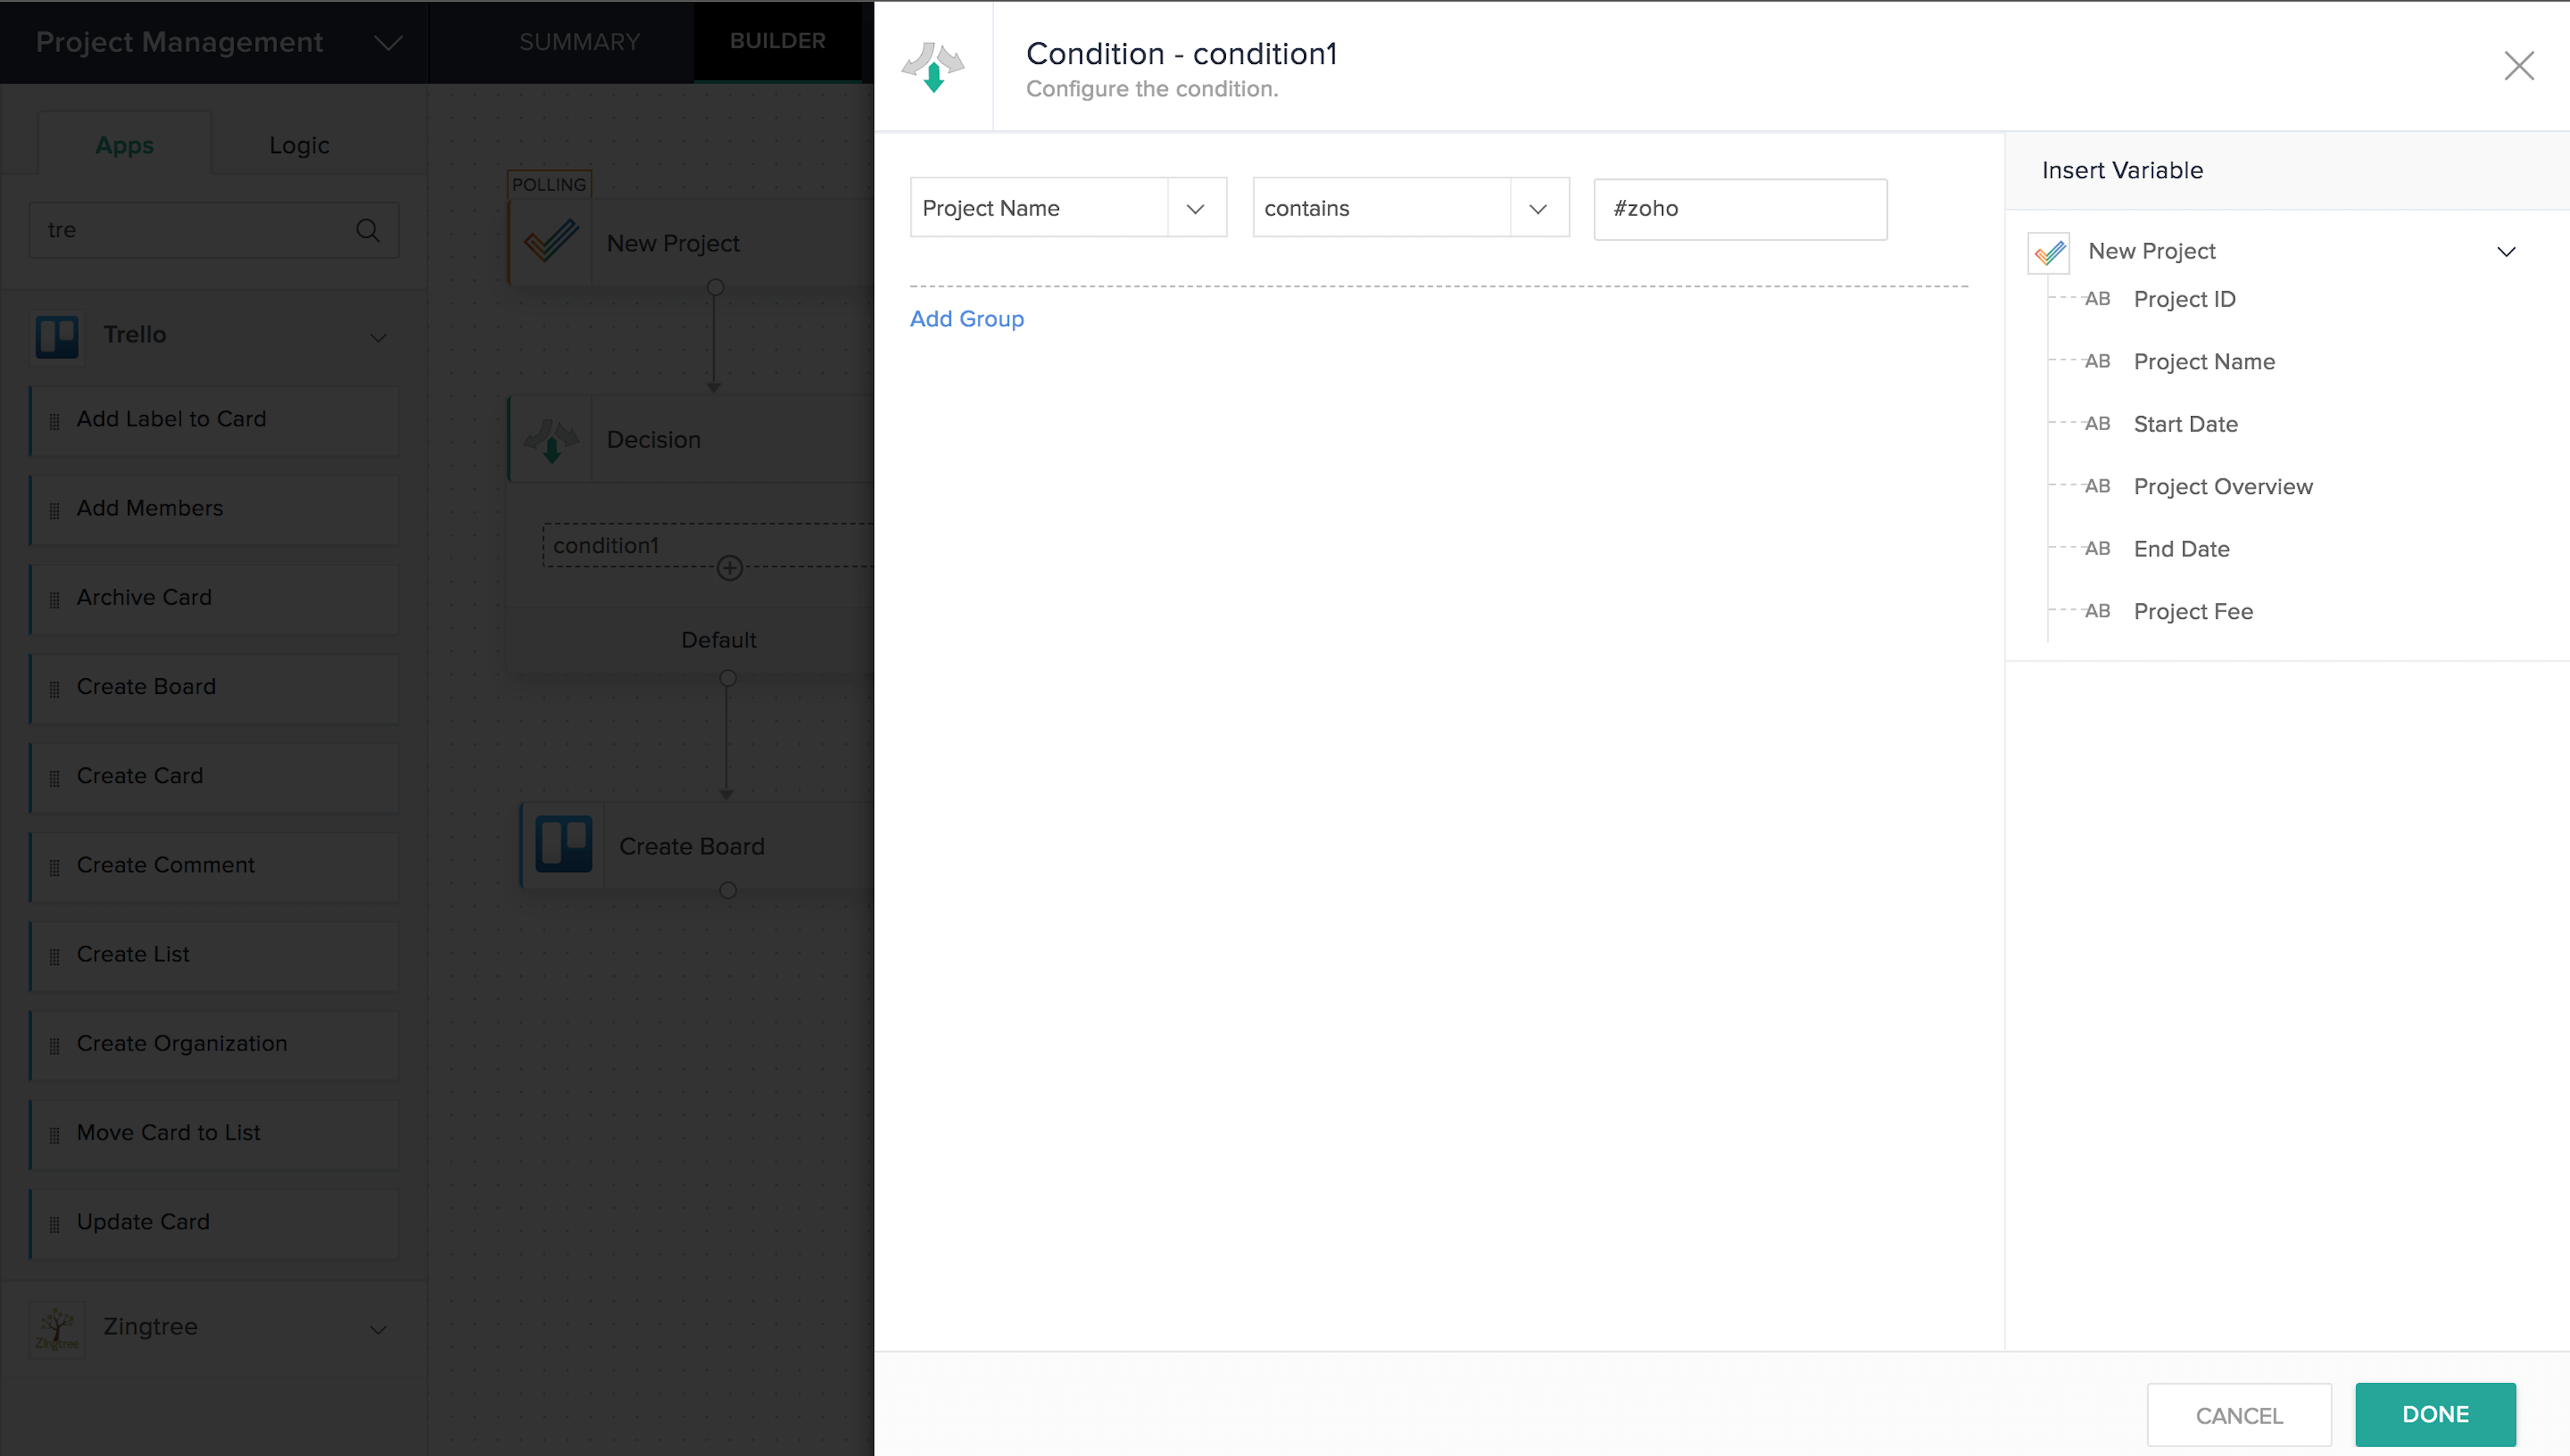Switch to the Logic tab
Image resolution: width=2570 pixels, height=1456 pixels.
tap(299, 145)
